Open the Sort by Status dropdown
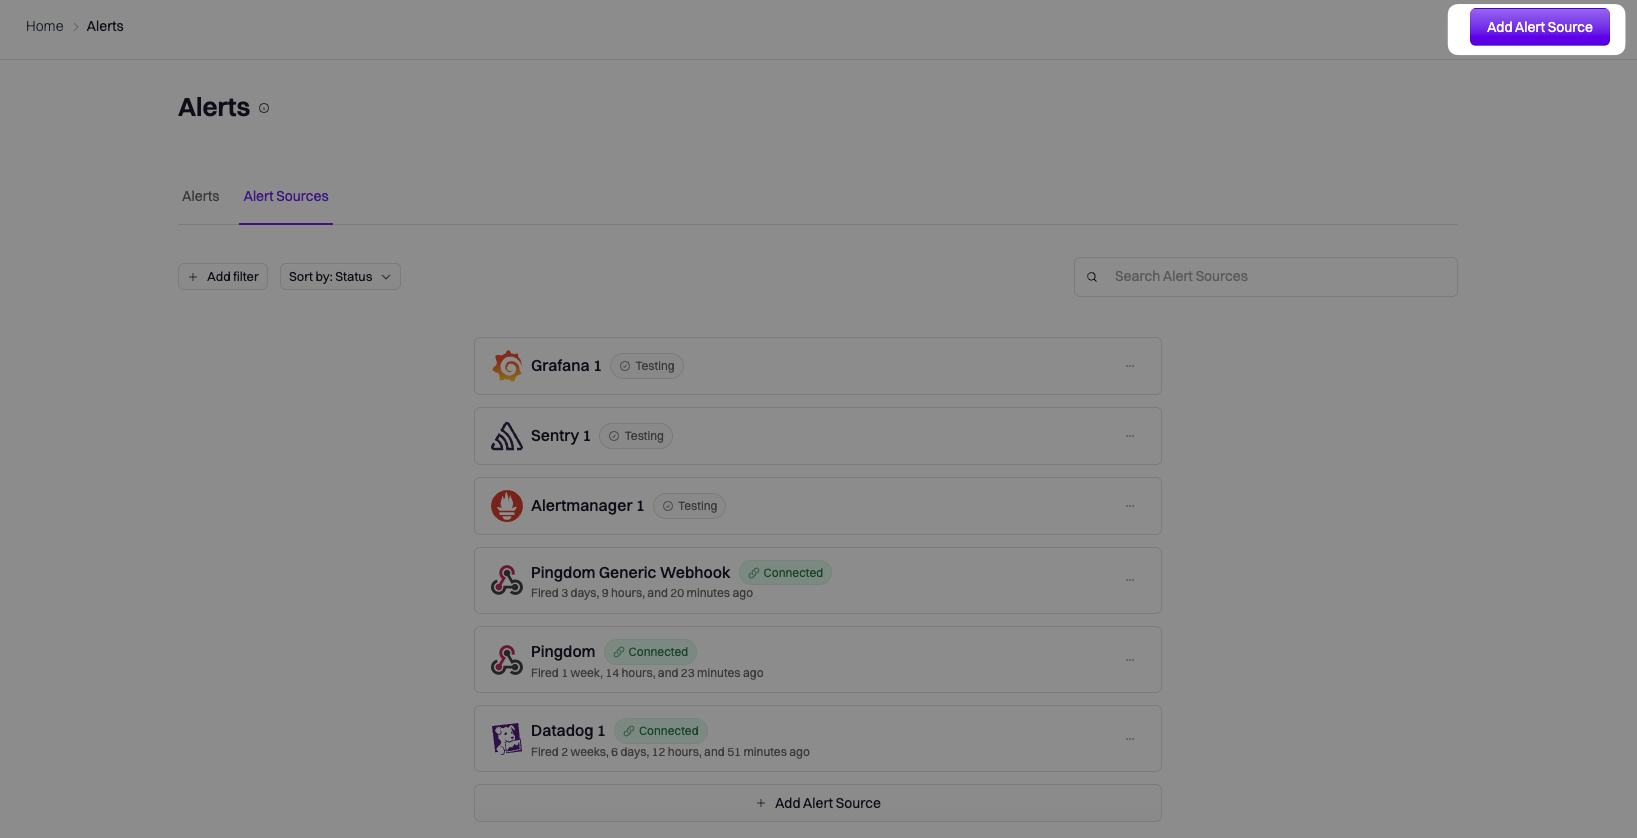This screenshot has width=1637, height=838. click(340, 277)
